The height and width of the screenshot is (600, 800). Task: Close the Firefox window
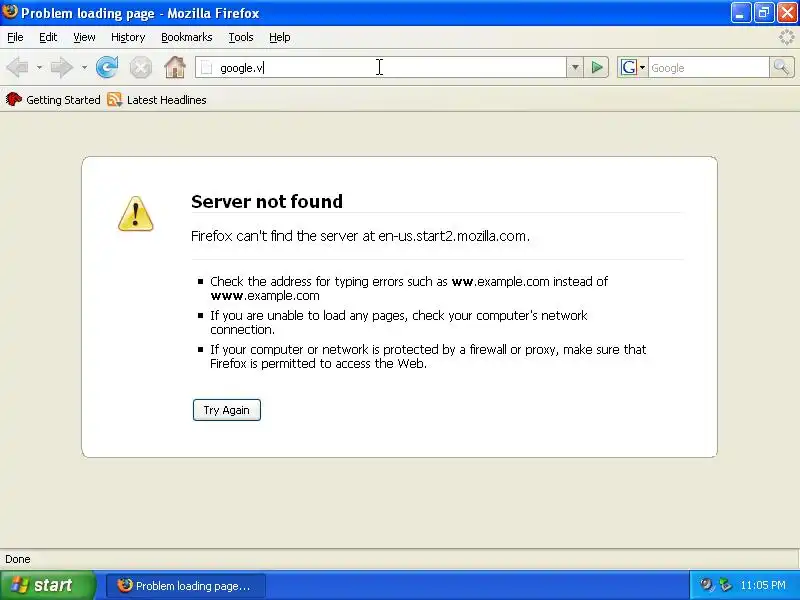(x=787, y=13)
